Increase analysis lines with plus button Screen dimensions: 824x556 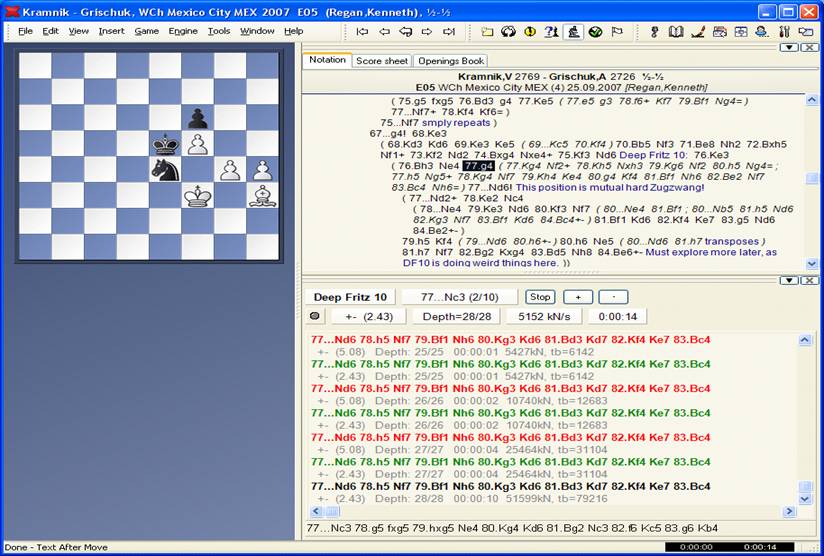[x=577, y=297]
